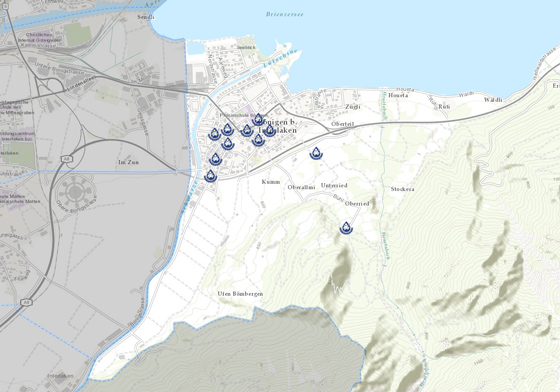Click the Wäldli label by the lakeshore

493,100
